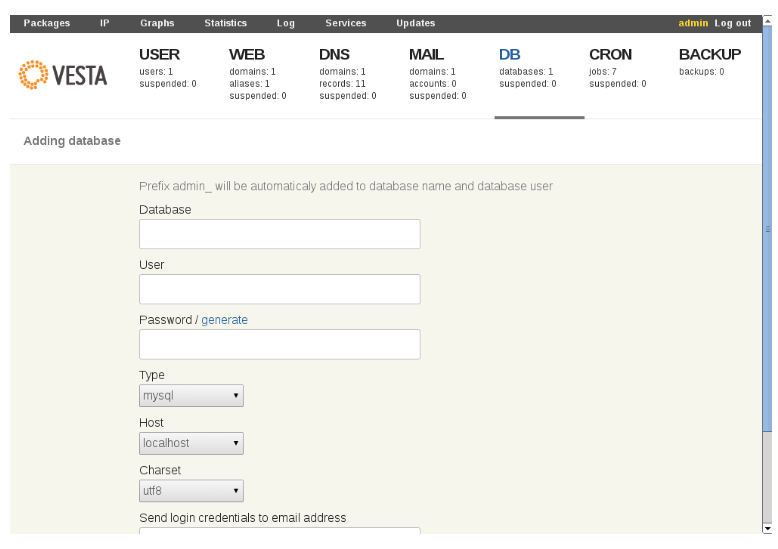The width and height of the screenshot is (778, 549).
Task: Click the Vesta logo icon
Action: click(34, 75)
